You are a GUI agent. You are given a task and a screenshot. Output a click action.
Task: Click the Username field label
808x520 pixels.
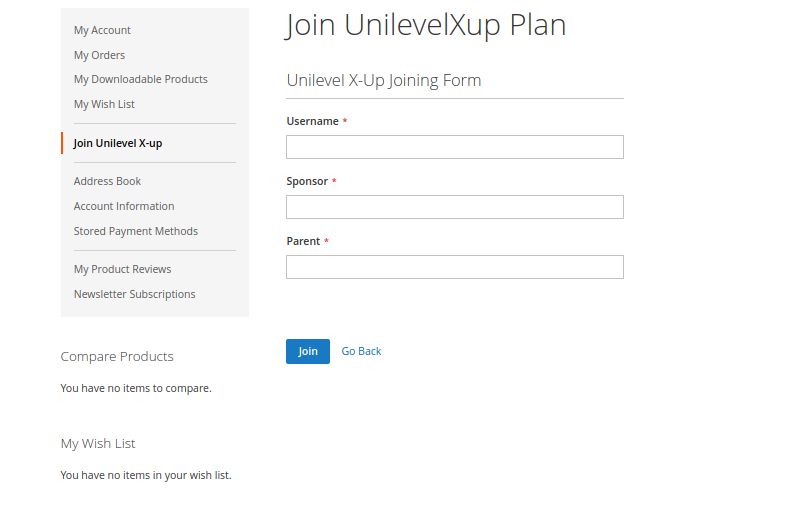point(312,121)
